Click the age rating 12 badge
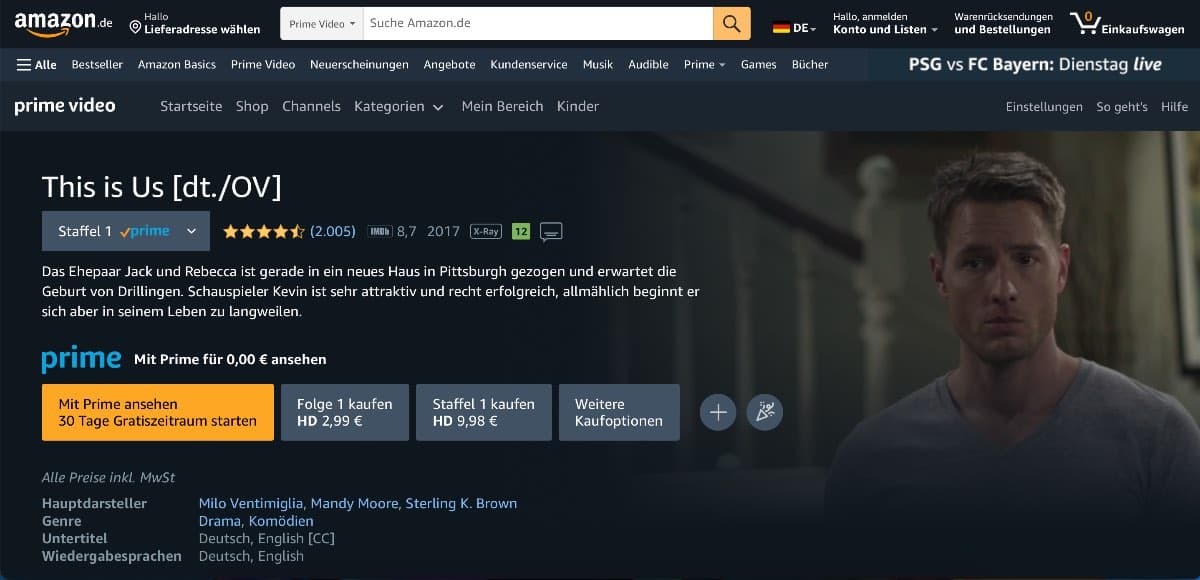 click(x=520, y=231)
